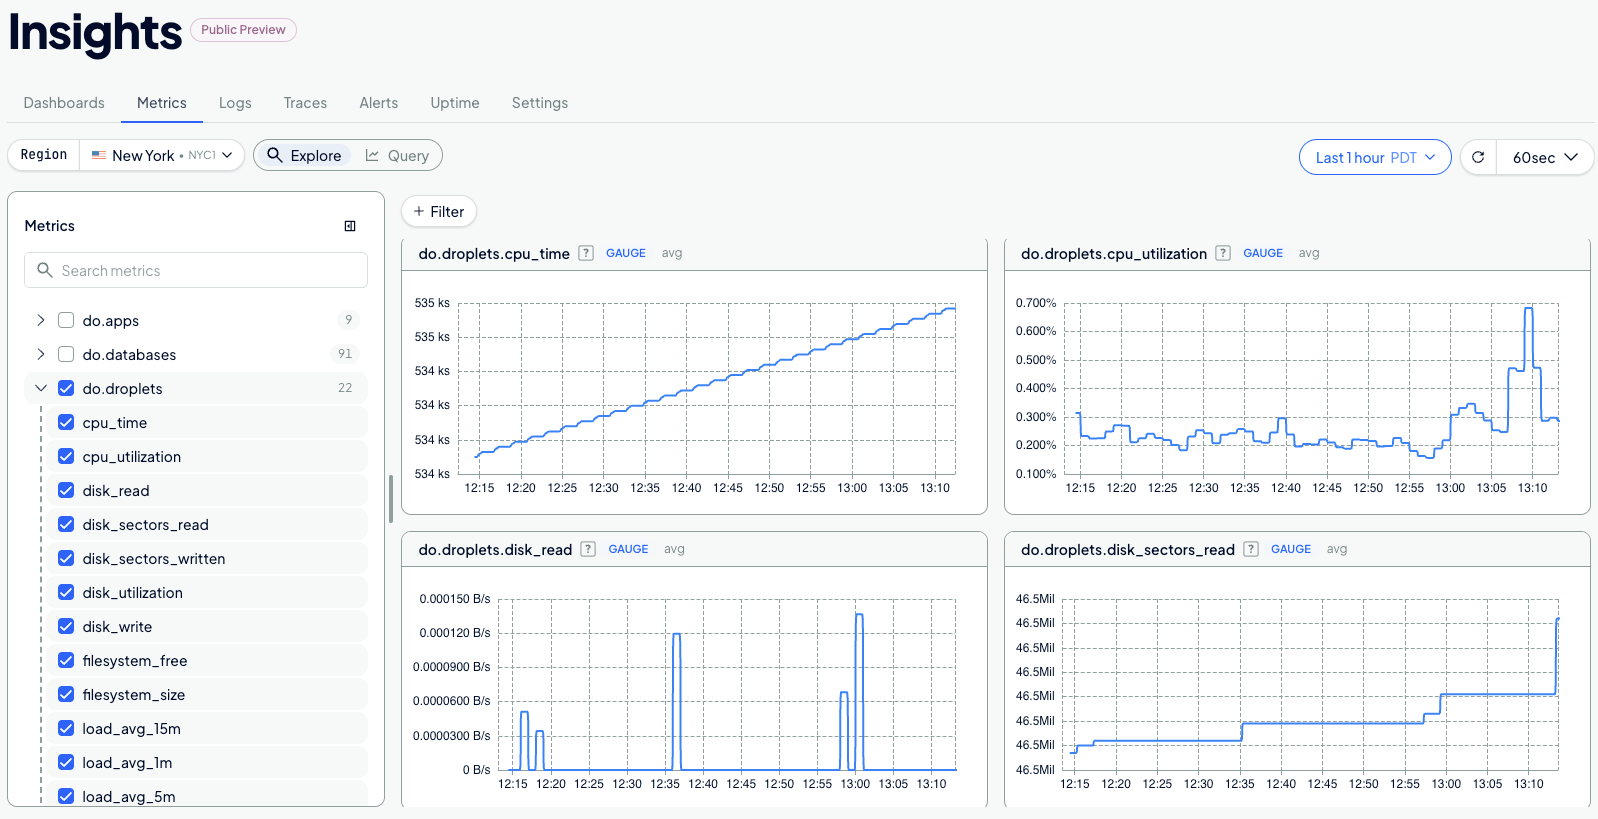Open the New York NYC1 region dropdown
The width and height of the screenshot is (1598, 819).
point(162,155)
